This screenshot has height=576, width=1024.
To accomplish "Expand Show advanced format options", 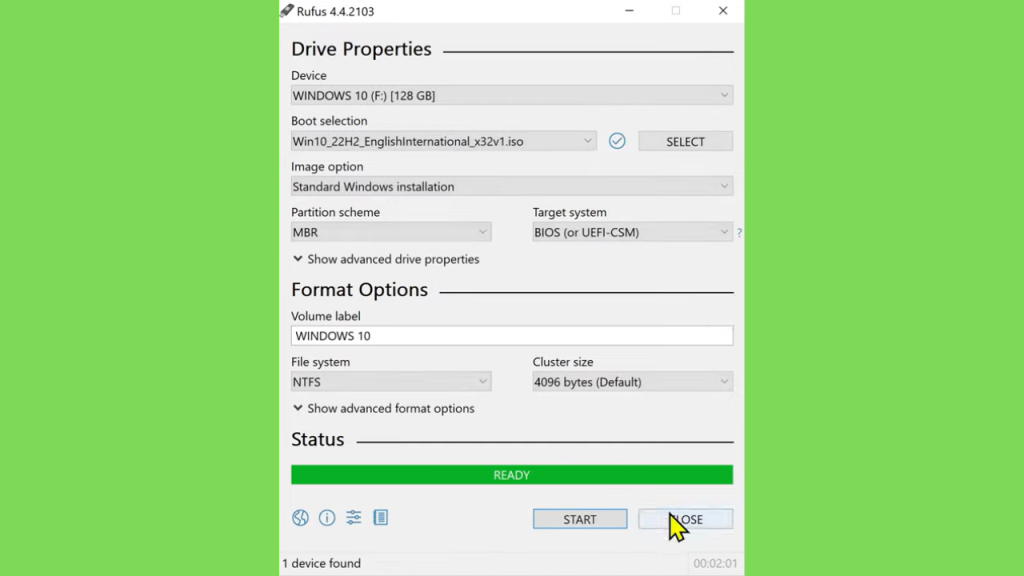I will coord(384,409).
